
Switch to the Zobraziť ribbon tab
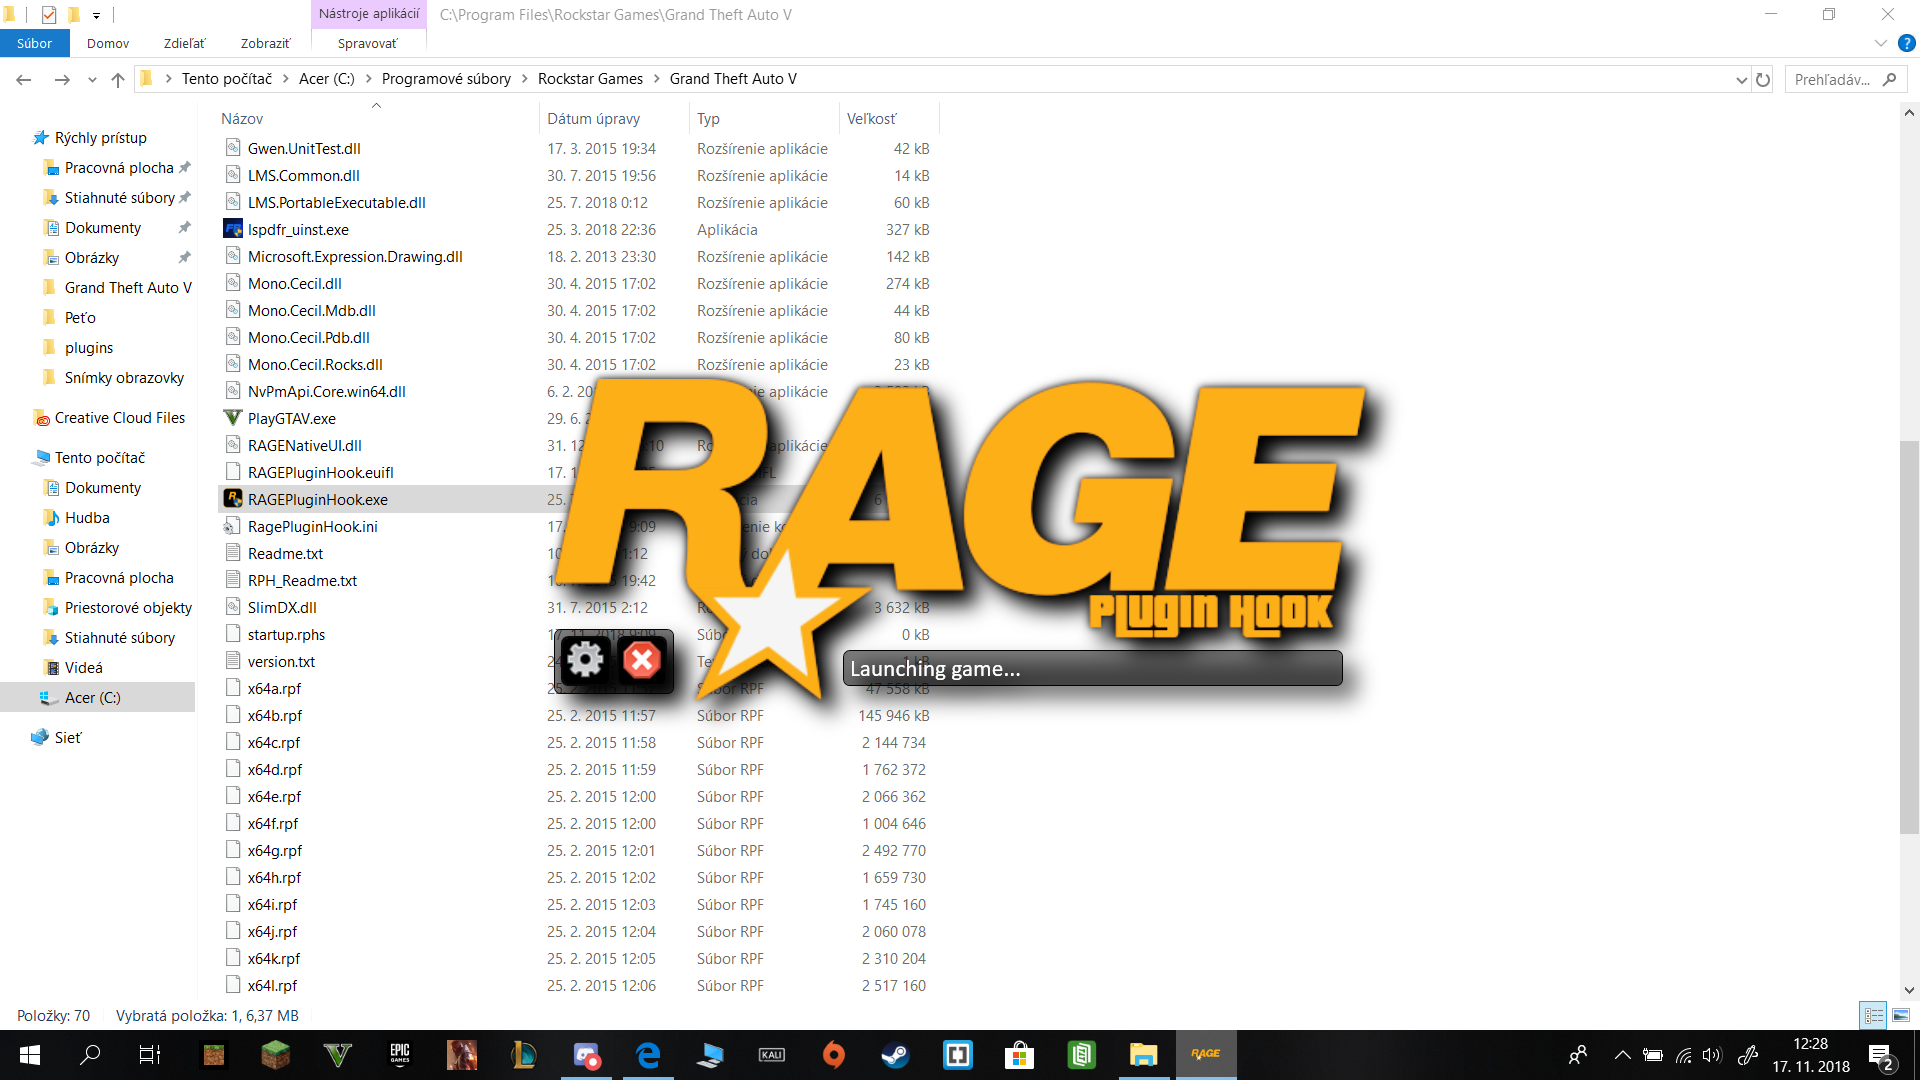pyautogui.click(x=265, y=43)
